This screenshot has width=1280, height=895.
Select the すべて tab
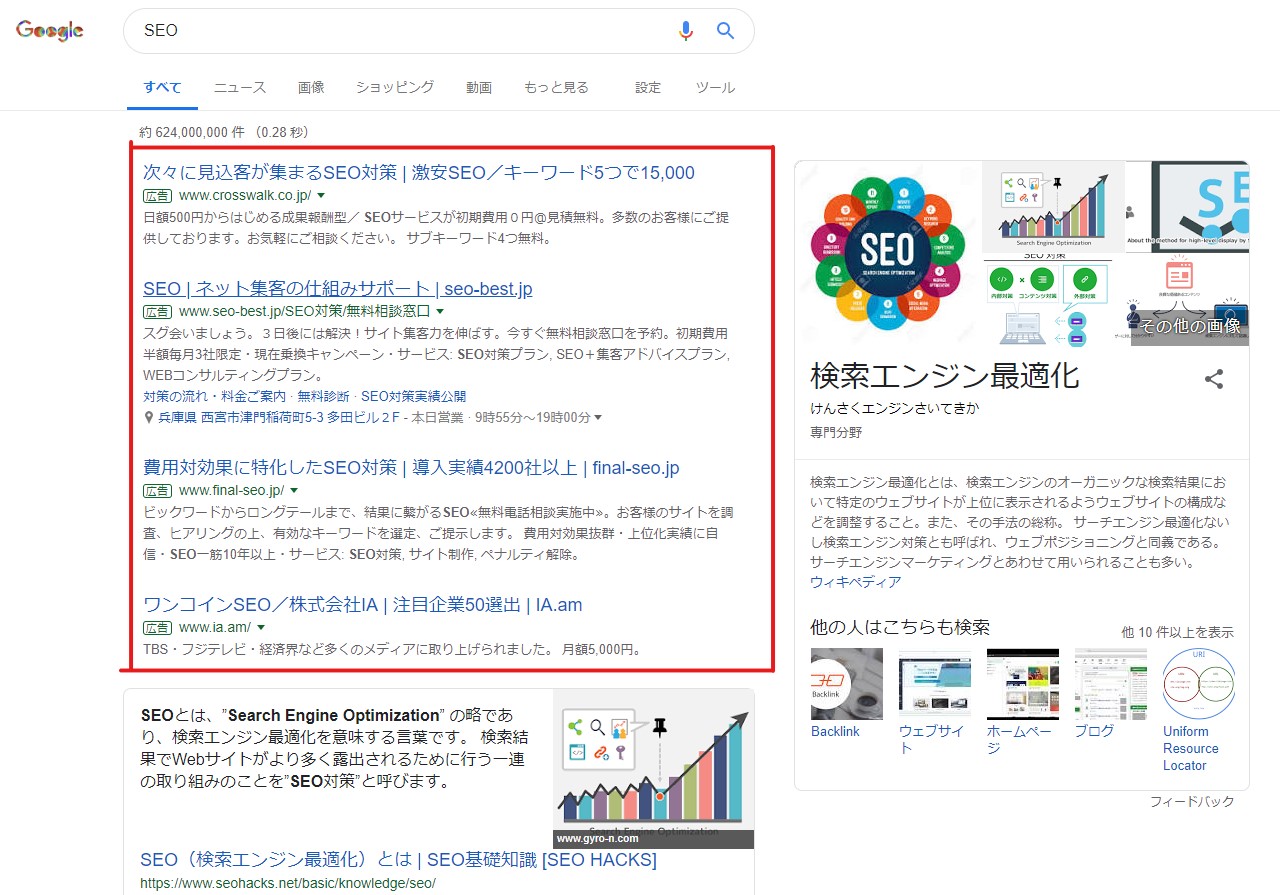pos(162,87)
